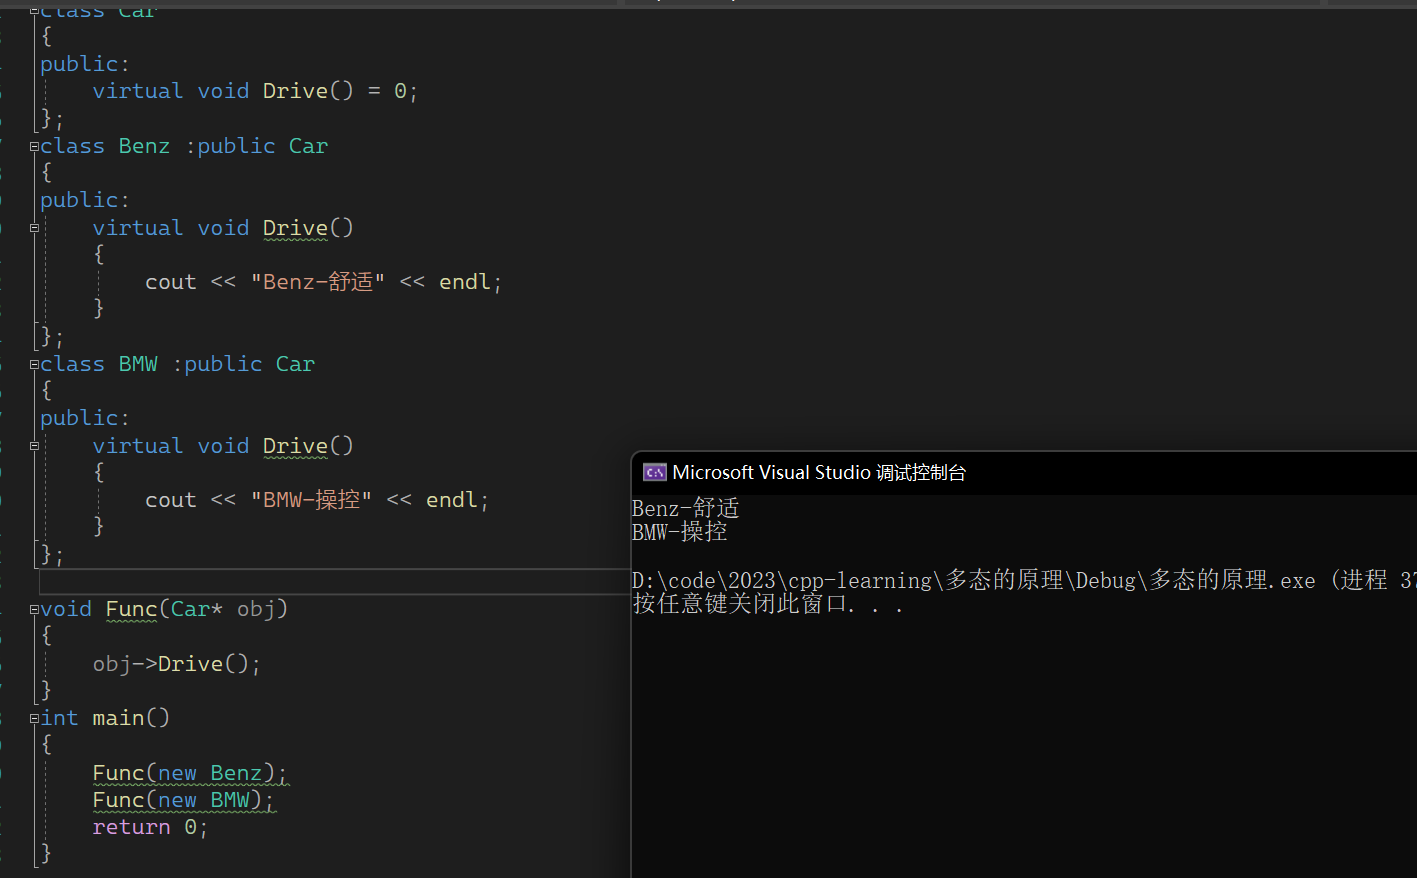The width and height of the screenshot is (1417, 878).
Task: Click the "class BMW :public Car" declaration line
Action: point(177,364)
